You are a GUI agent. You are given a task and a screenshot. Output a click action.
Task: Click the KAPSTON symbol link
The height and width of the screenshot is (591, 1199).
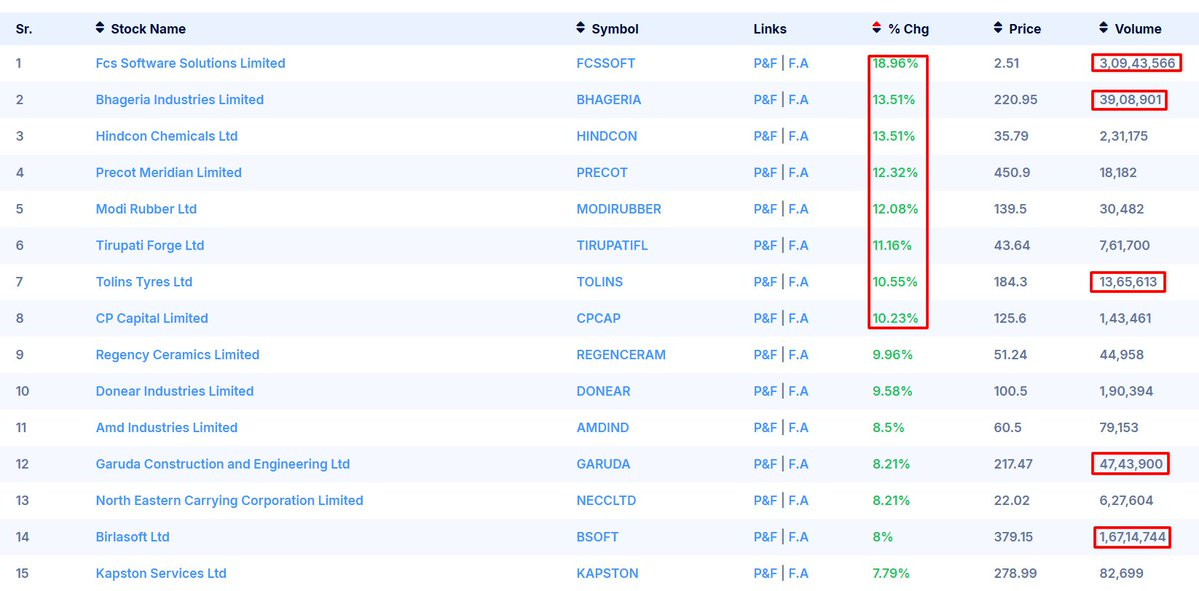(x=607, y=573)
